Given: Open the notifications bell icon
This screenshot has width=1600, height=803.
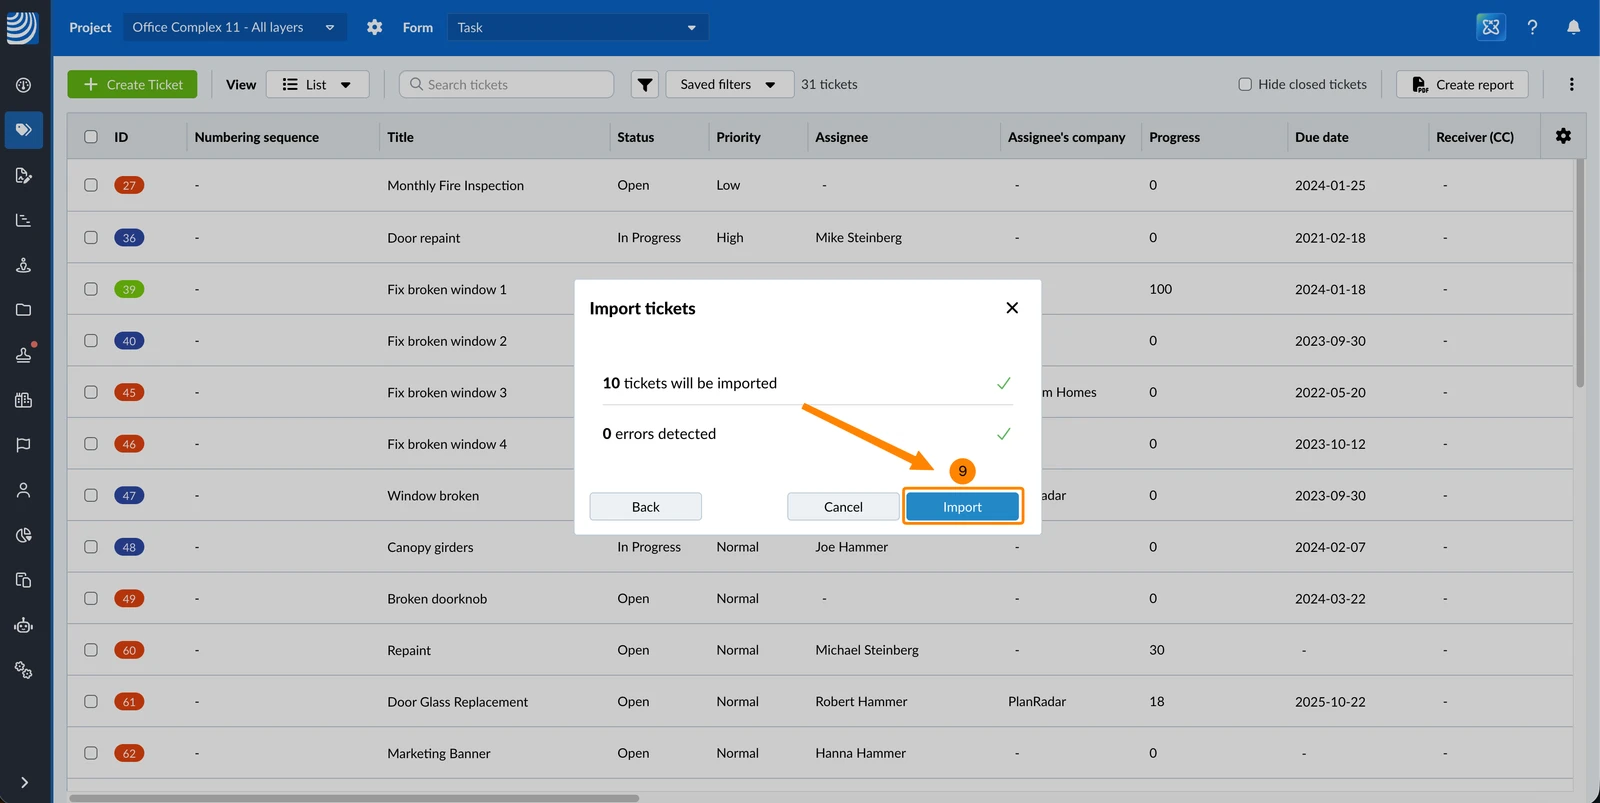Looking at the screenshot, I should [x=1573, y=27].
